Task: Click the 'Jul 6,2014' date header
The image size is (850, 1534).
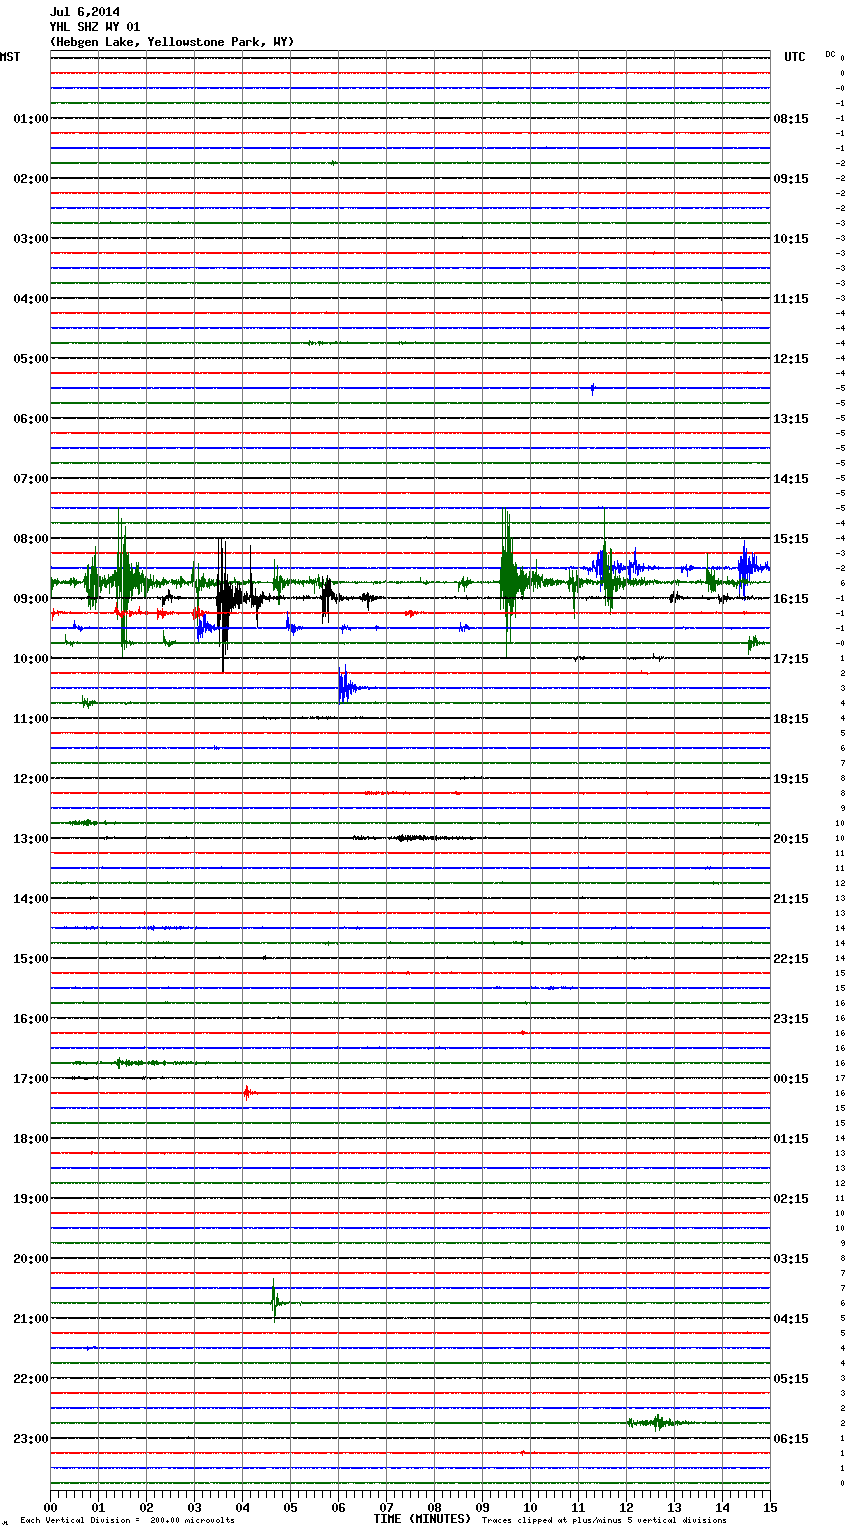Action: 84,12
